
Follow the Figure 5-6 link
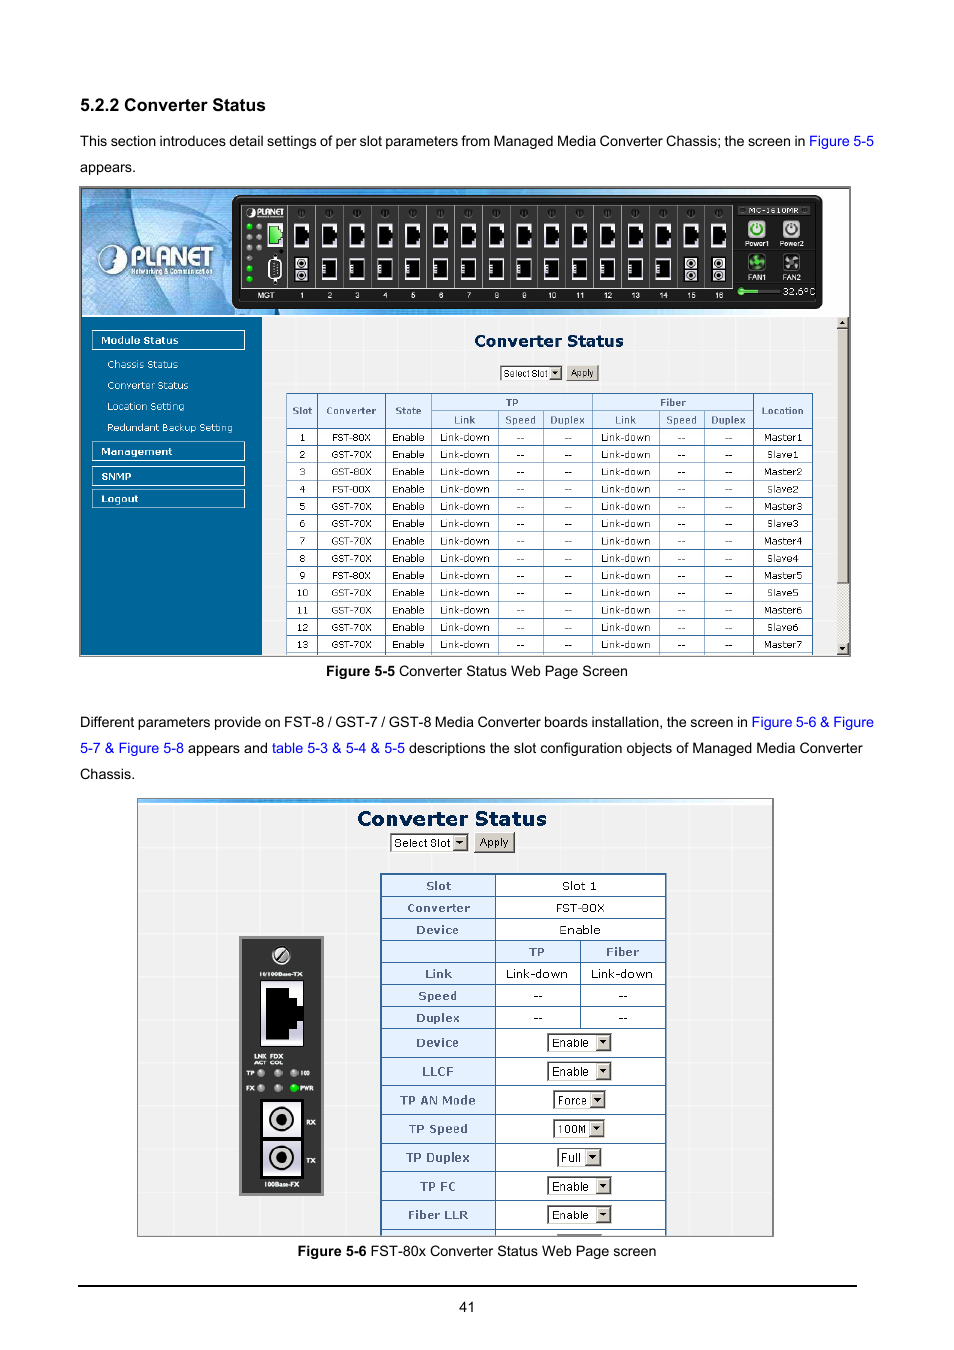pyautogui.click(x=784, y=722)
